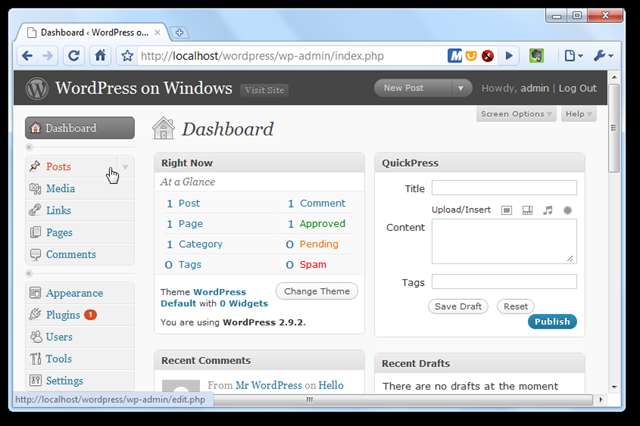
Task: Reset the QuickPress form
Action: [x=516, y=306]
